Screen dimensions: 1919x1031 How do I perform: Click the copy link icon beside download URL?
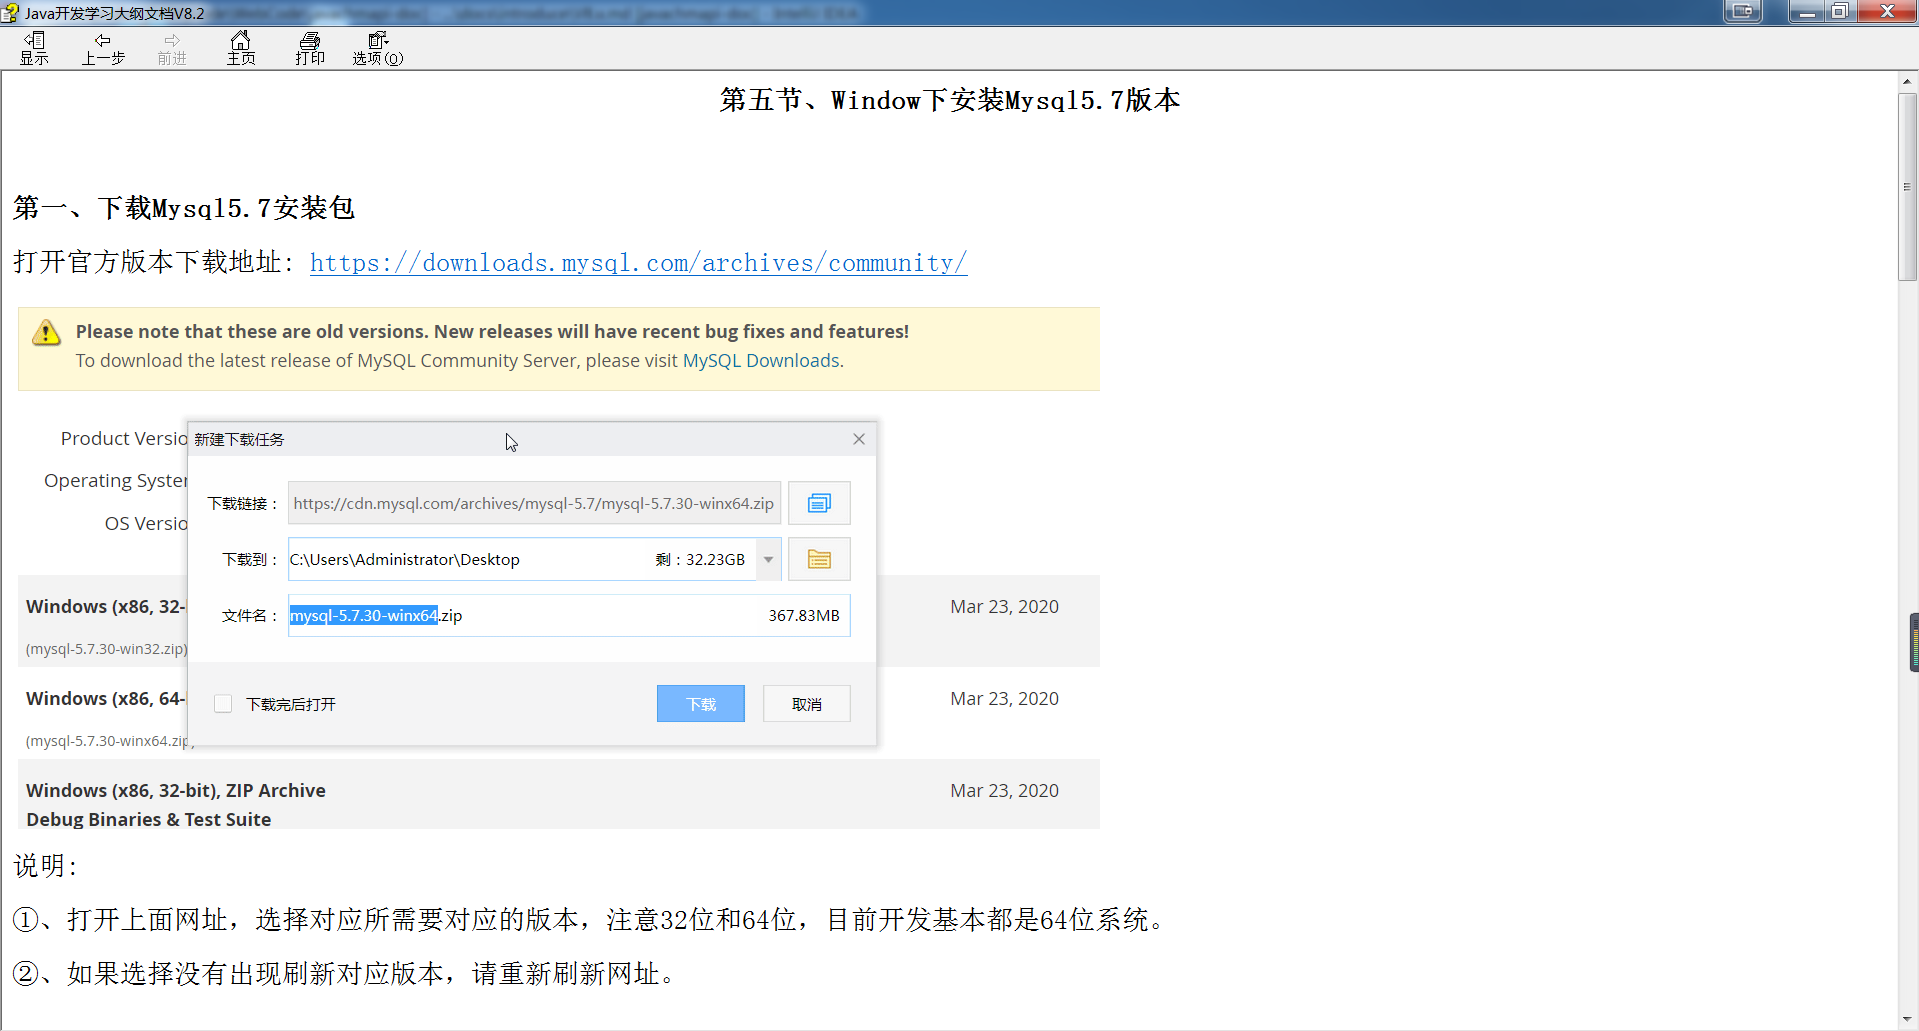(x=819, y=503)
